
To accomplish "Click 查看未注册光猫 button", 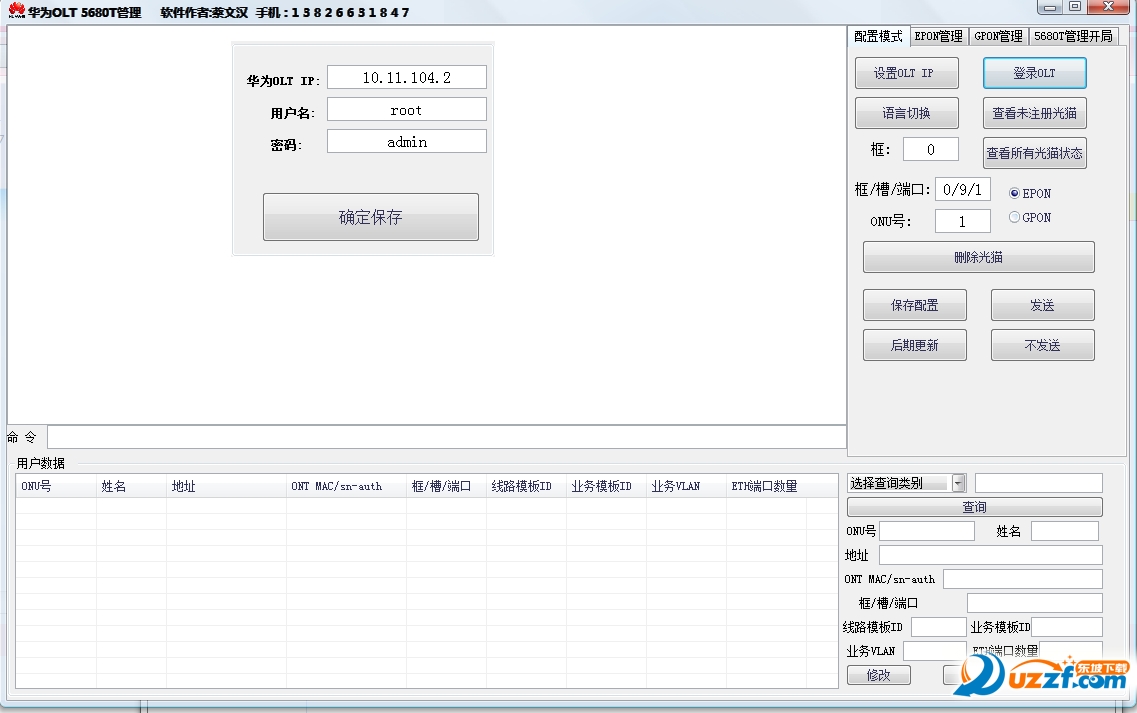I will 1035,113.
